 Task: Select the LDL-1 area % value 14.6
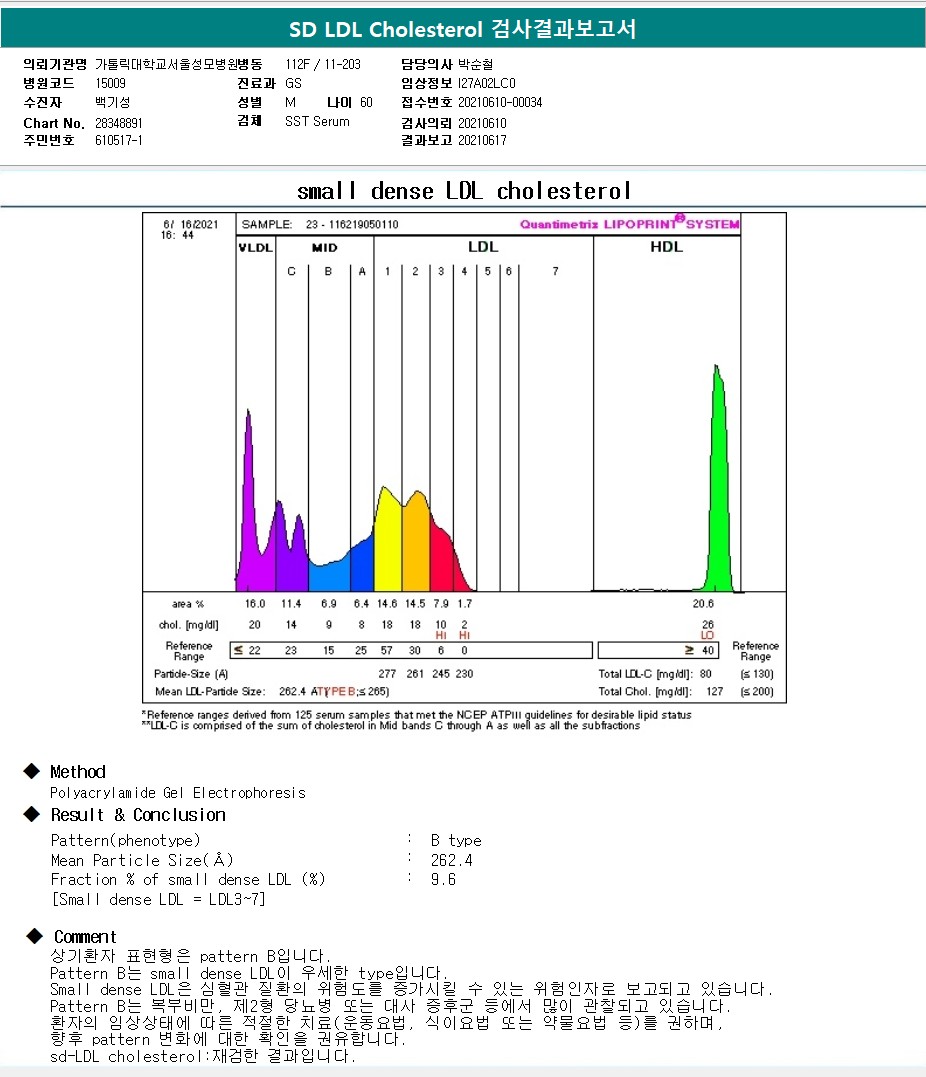pyautogui.click(x=387, y=604)
